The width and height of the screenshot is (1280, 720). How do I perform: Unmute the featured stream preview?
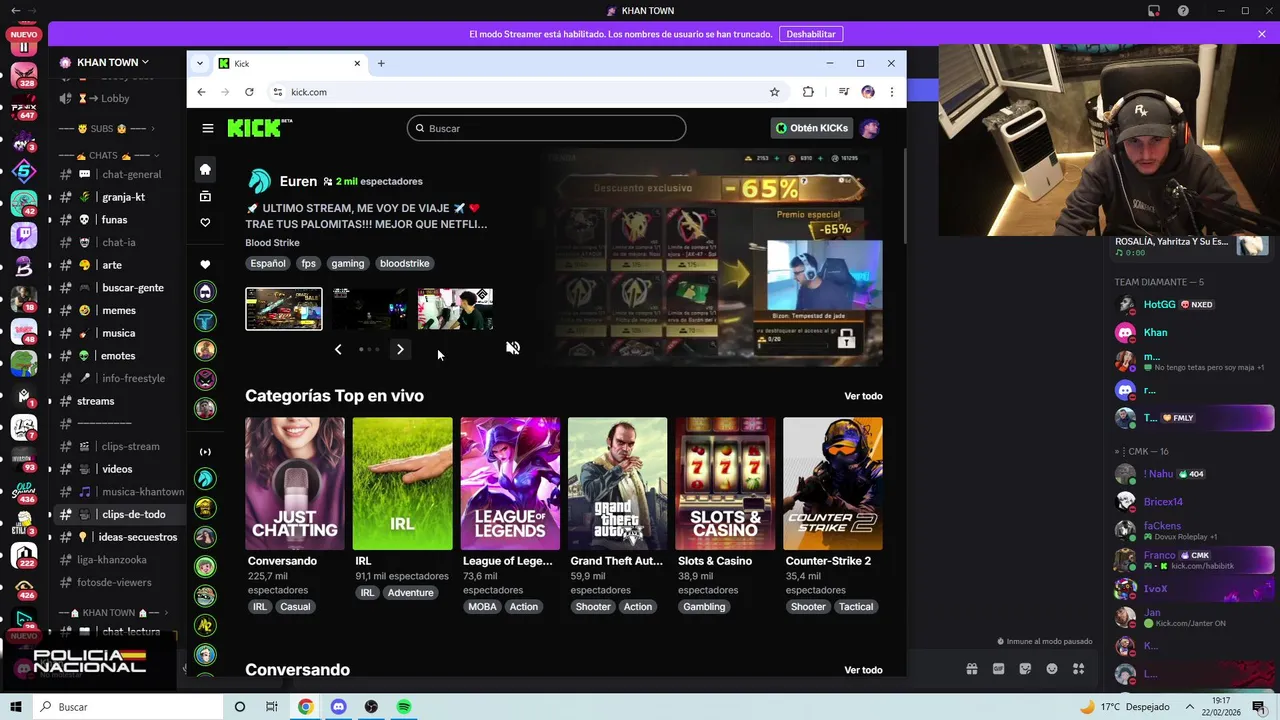click(x=513, y=348)
